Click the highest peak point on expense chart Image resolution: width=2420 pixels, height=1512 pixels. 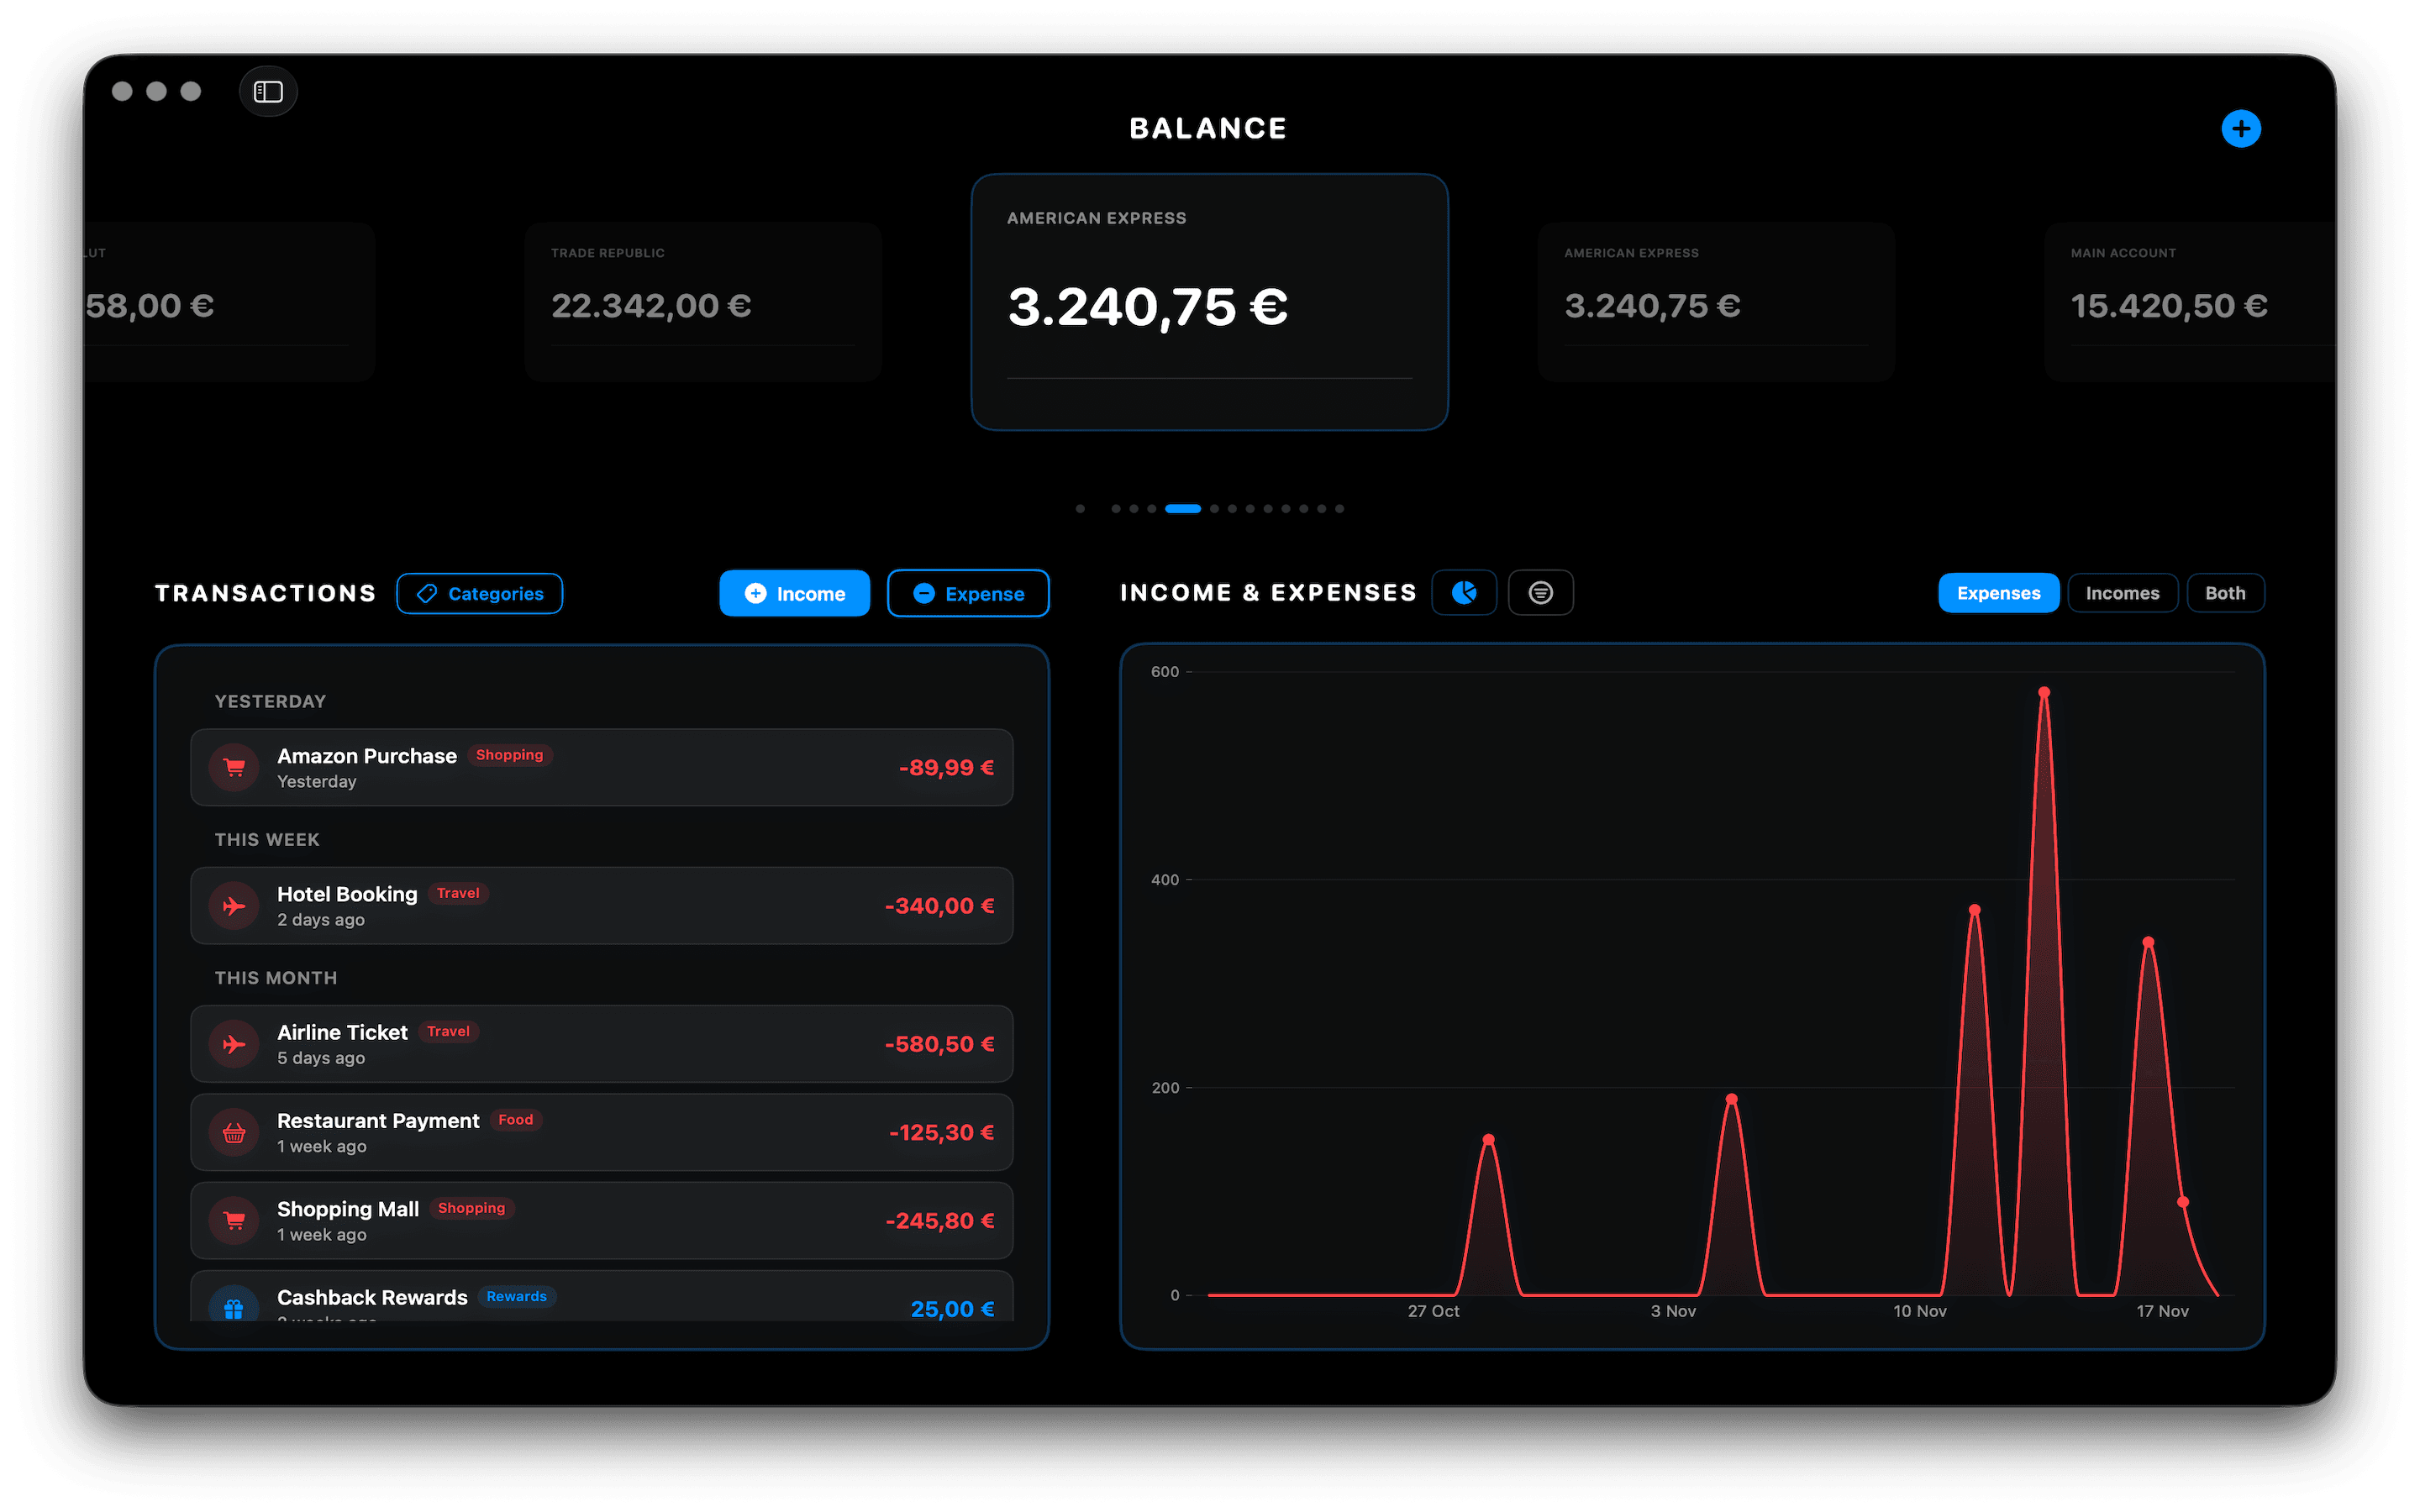pyautogui.click(x=2044, y=692)
